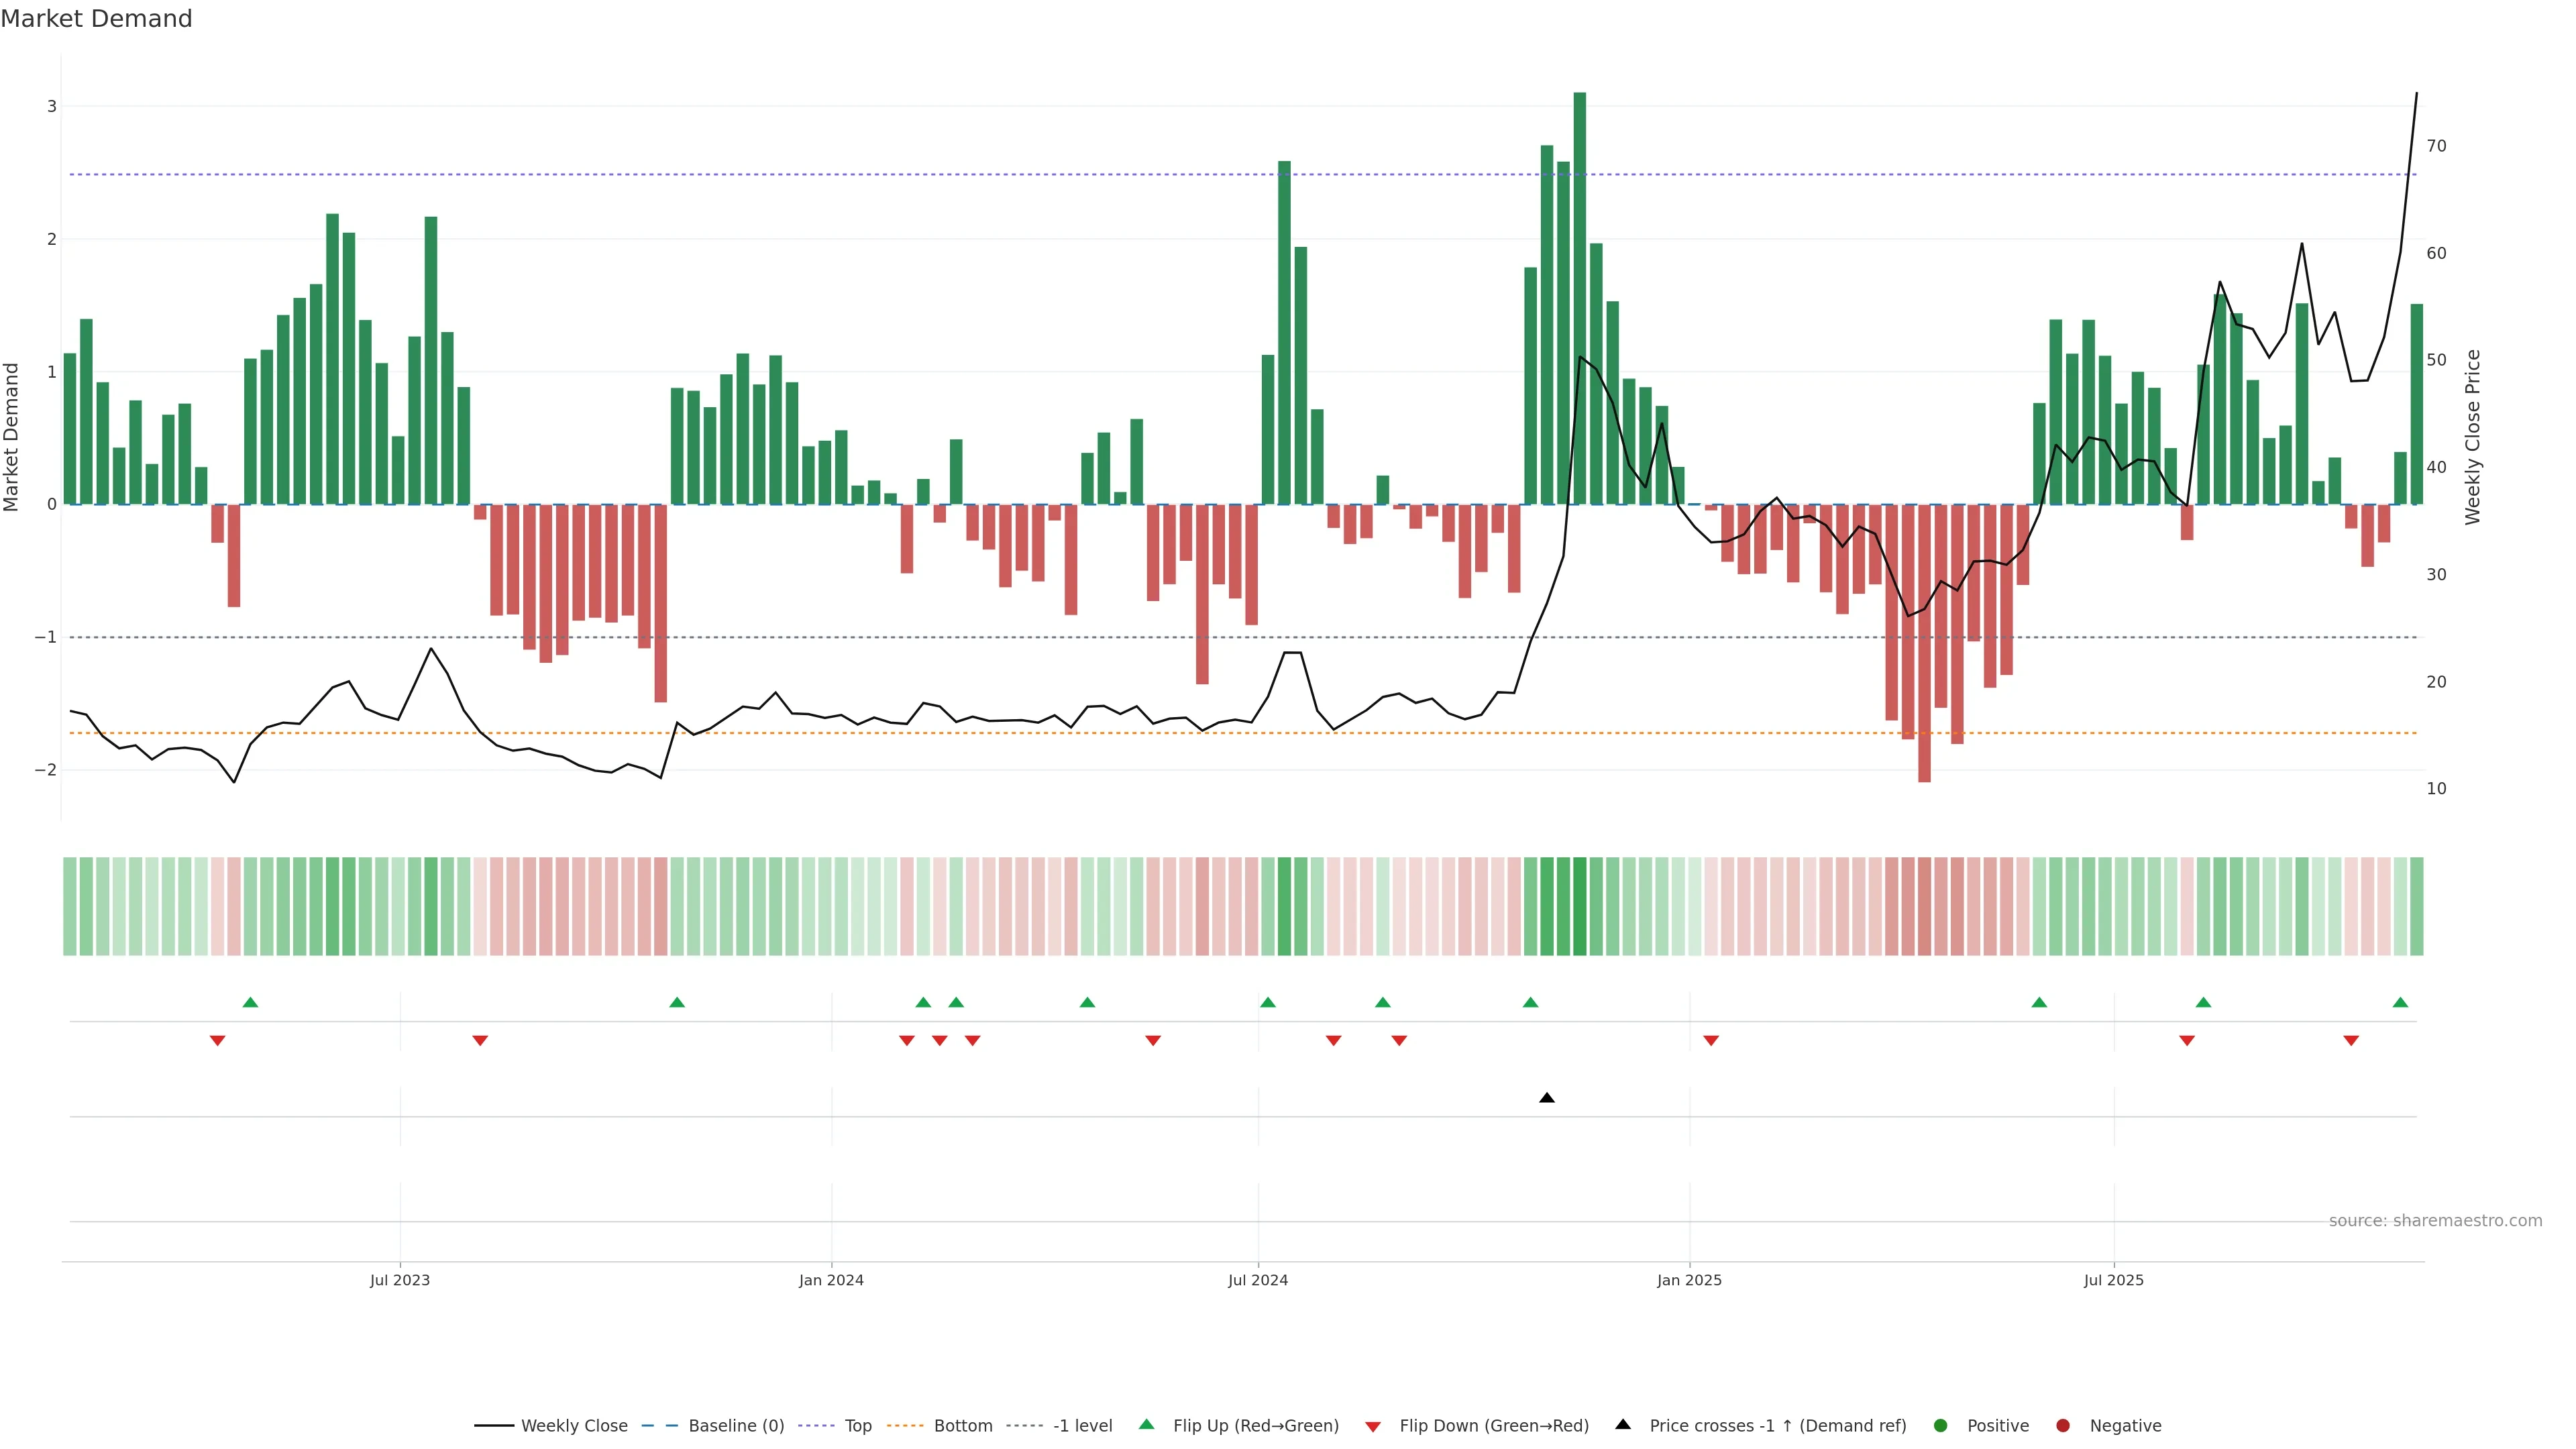Click the black price-cross triangle marker in chart

[x=1546, y=1098]
